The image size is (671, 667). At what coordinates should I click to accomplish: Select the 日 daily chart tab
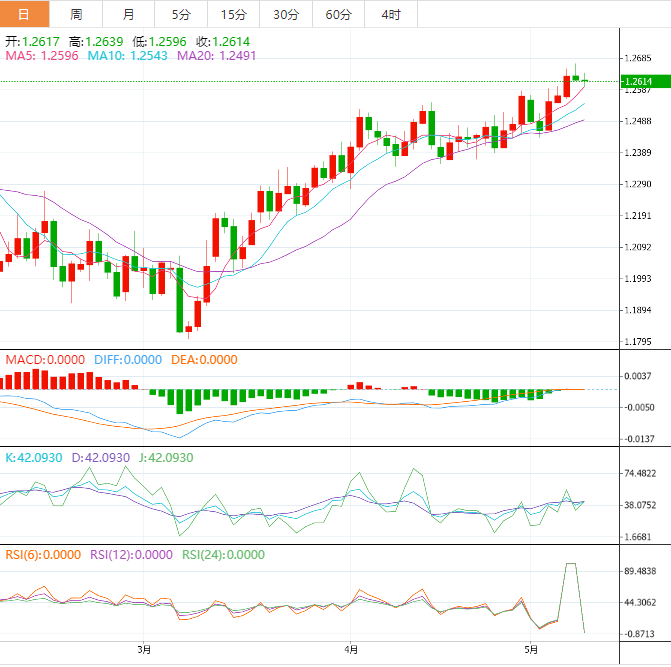[24, 14]
